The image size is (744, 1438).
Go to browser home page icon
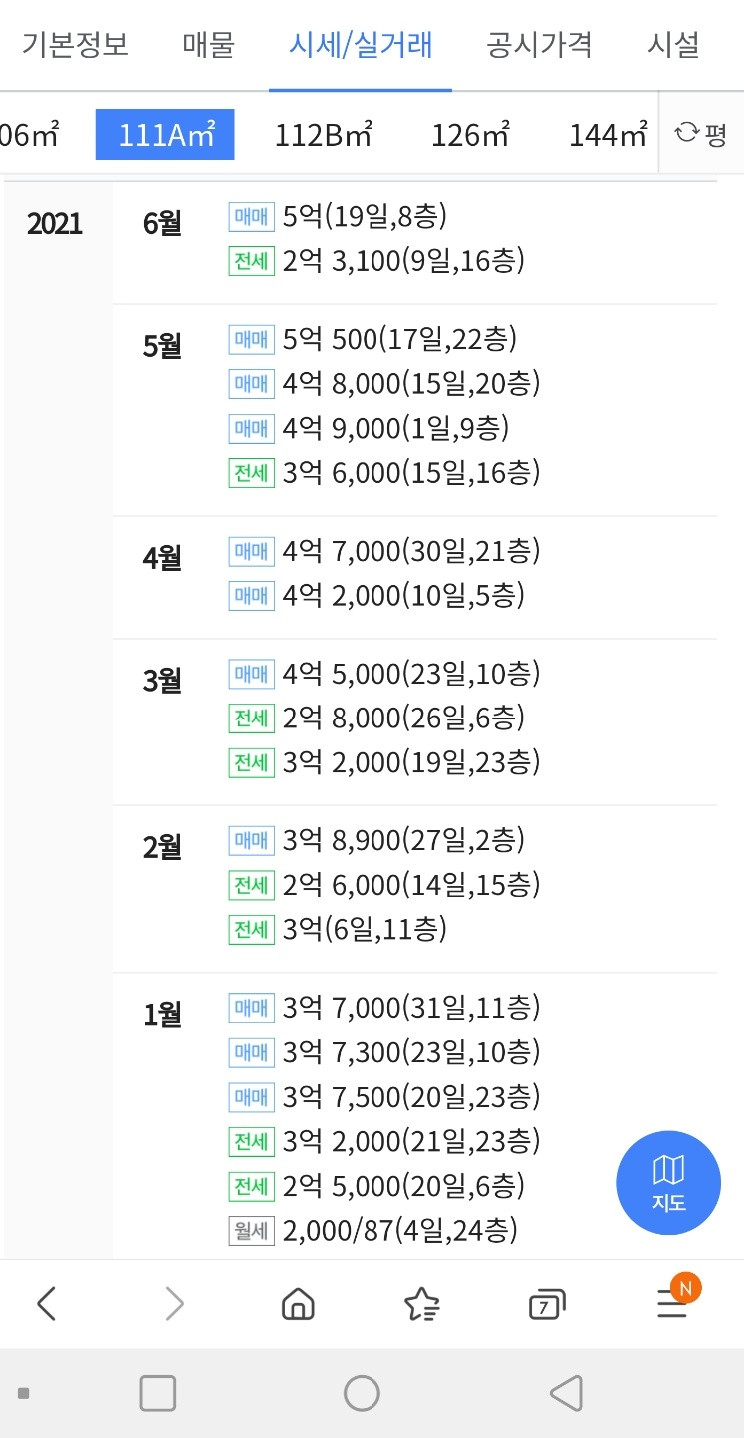pyautogui.click(x=298, y=1304)
